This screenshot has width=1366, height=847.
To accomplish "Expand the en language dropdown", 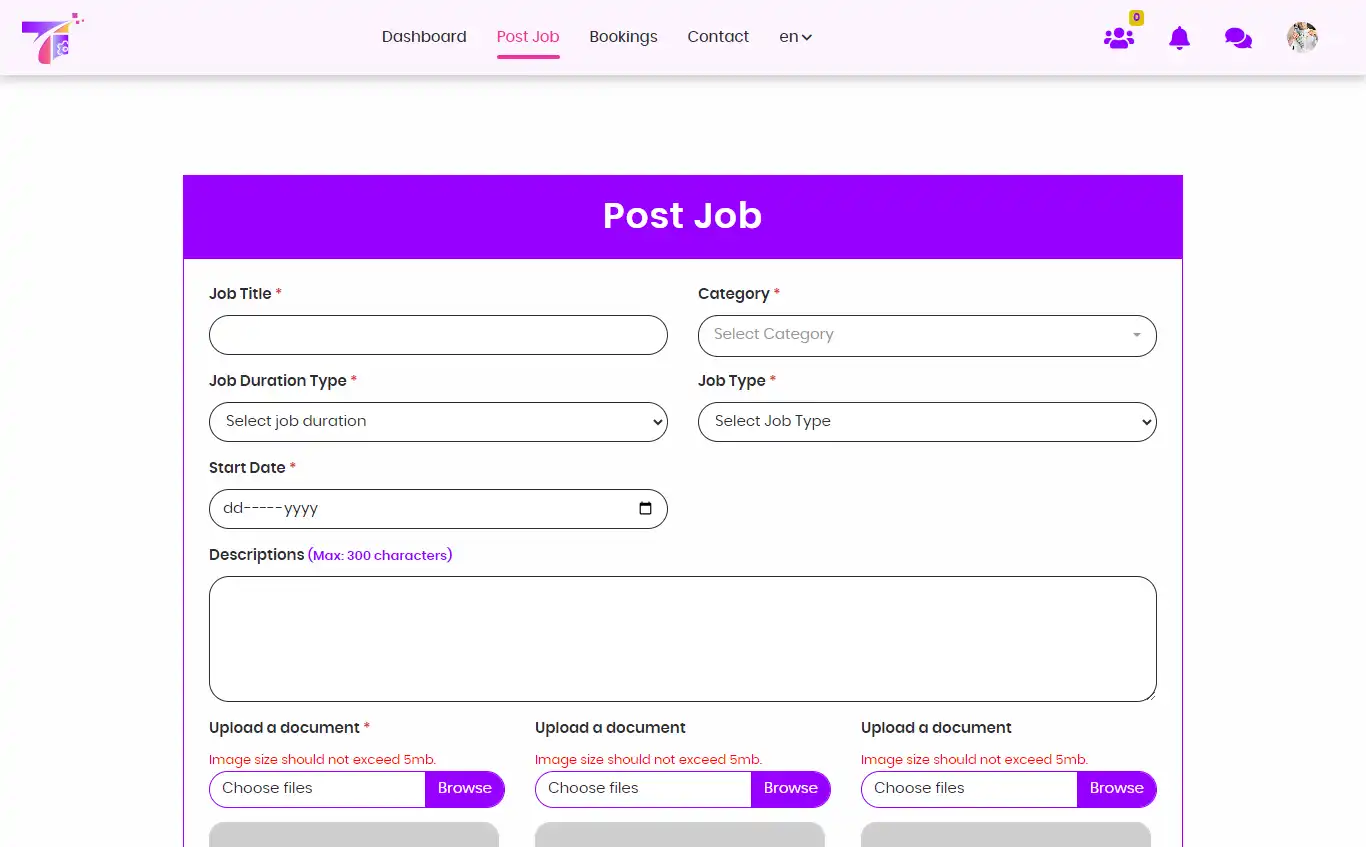I will pos(794,37).
